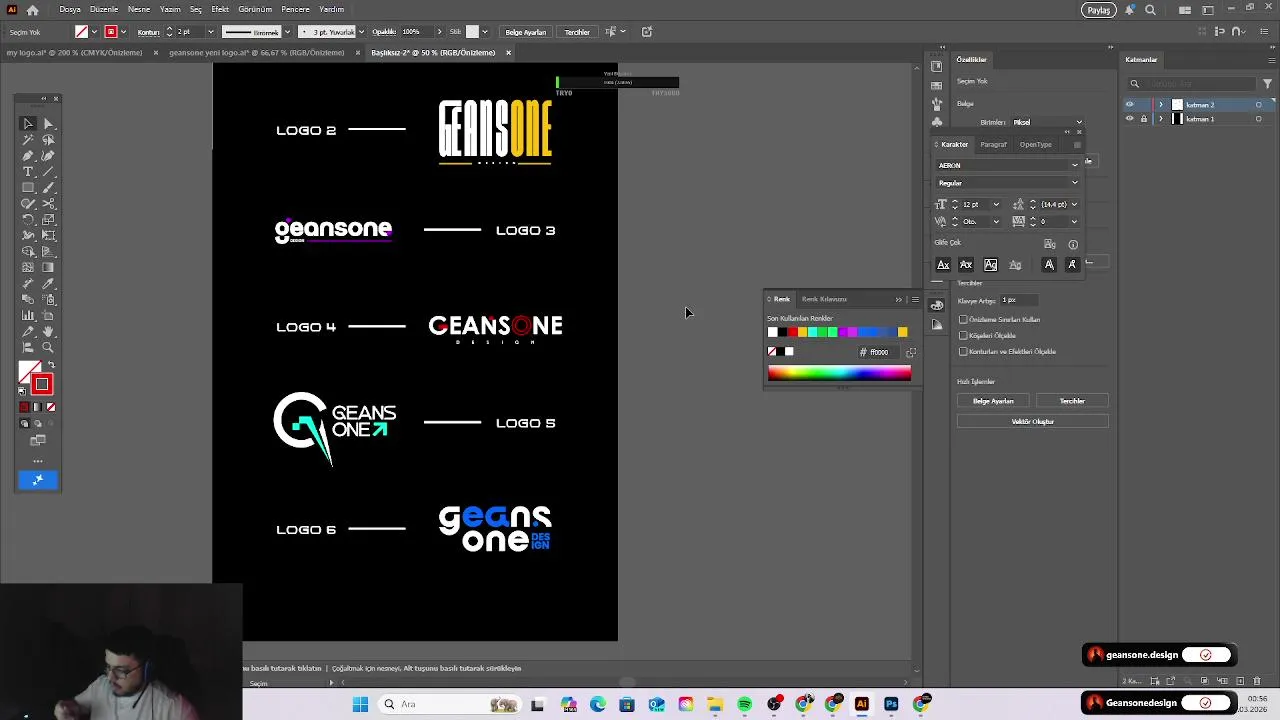This screenshot has width=1280, height=720.
Task: Click Vektör Oluştur button
Action: (x=1033, y=422)
